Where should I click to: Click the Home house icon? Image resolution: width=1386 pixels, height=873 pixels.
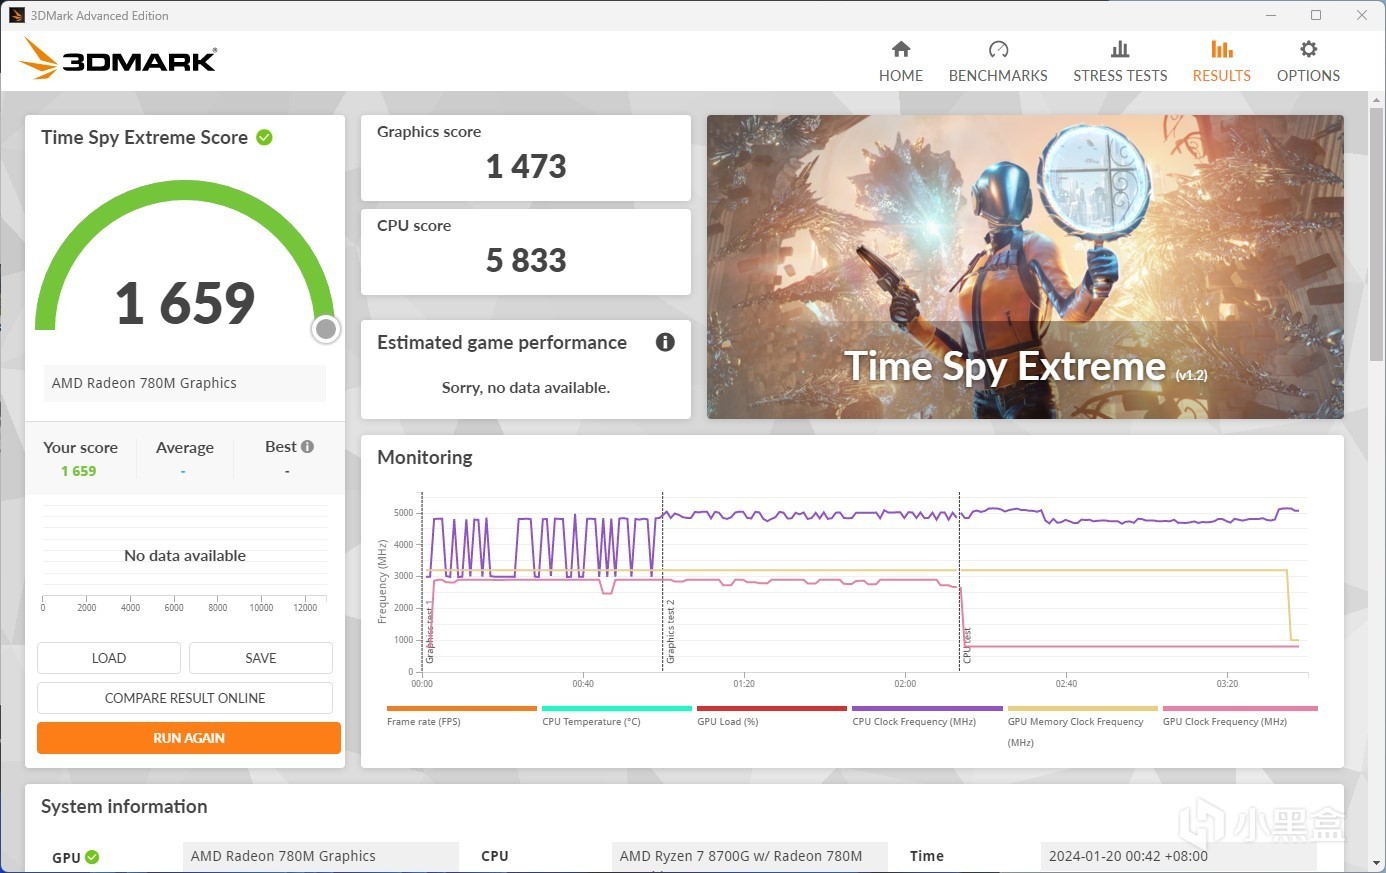(901, 49)
